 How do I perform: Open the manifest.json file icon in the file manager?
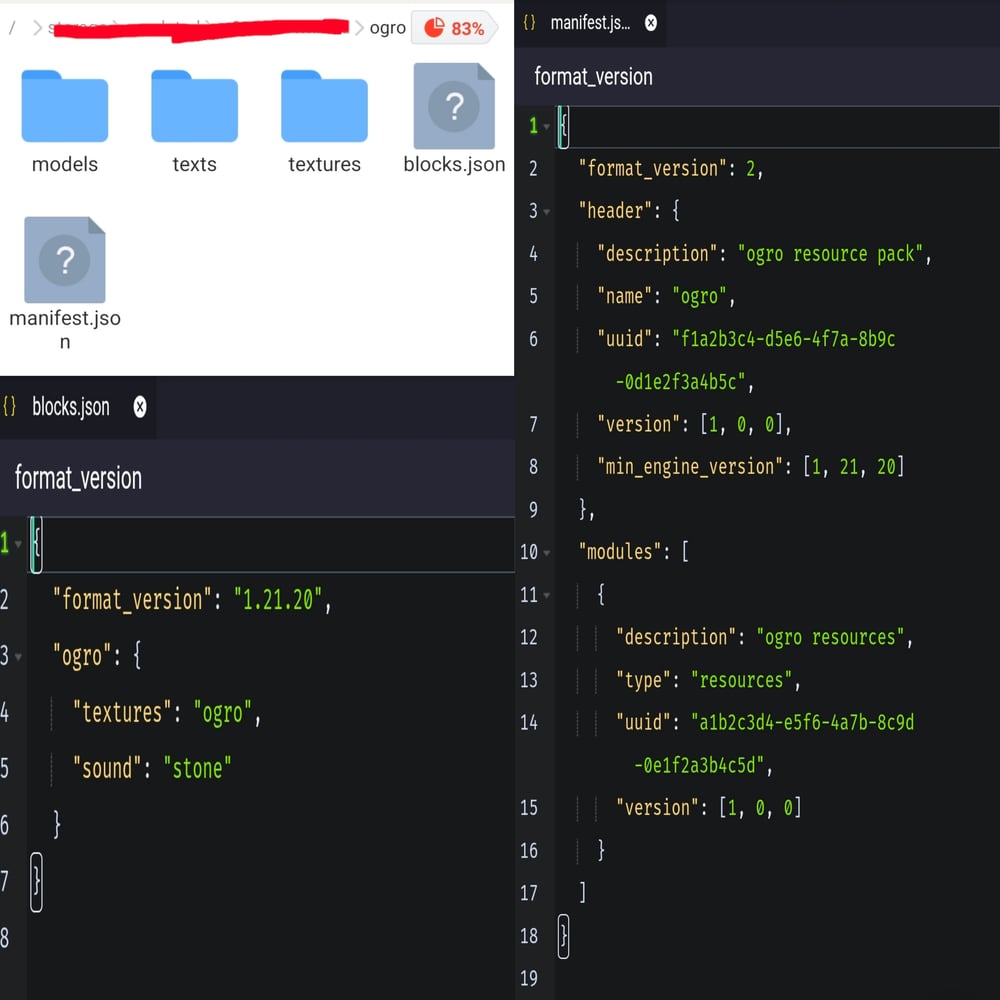pyautogui.click(x=65, y=261)
